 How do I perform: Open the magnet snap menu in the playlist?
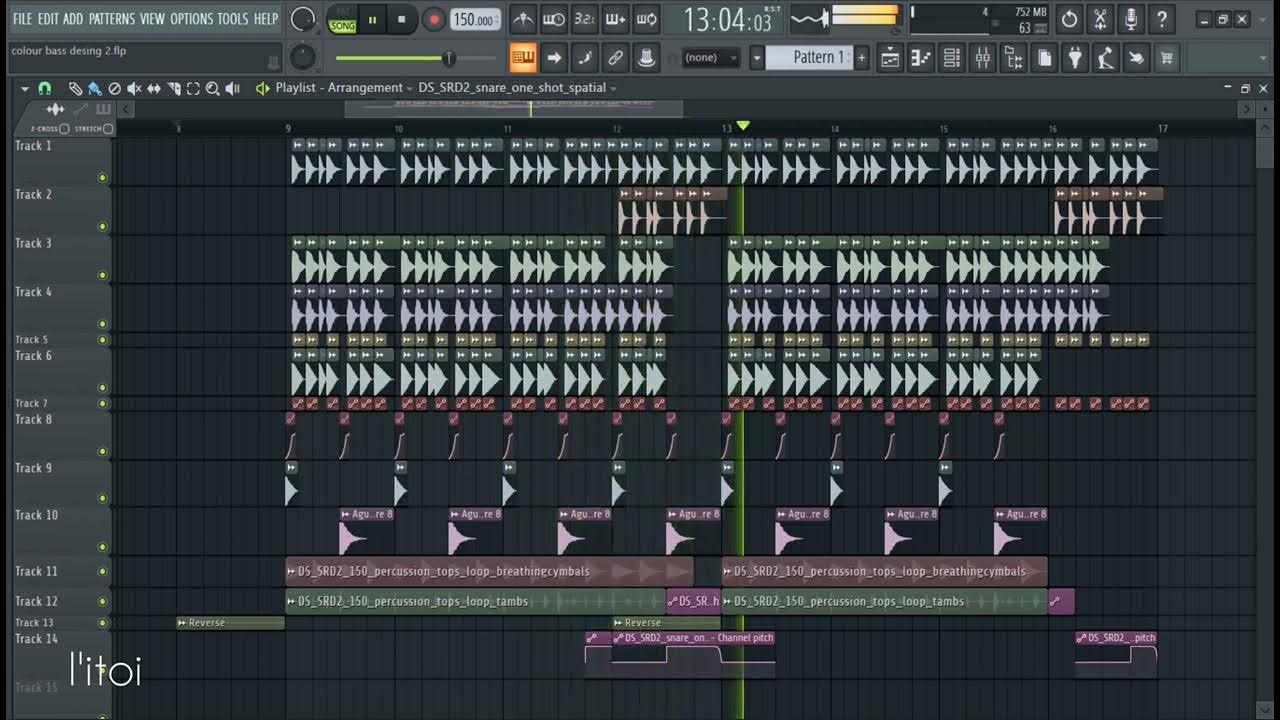[44, 88]
